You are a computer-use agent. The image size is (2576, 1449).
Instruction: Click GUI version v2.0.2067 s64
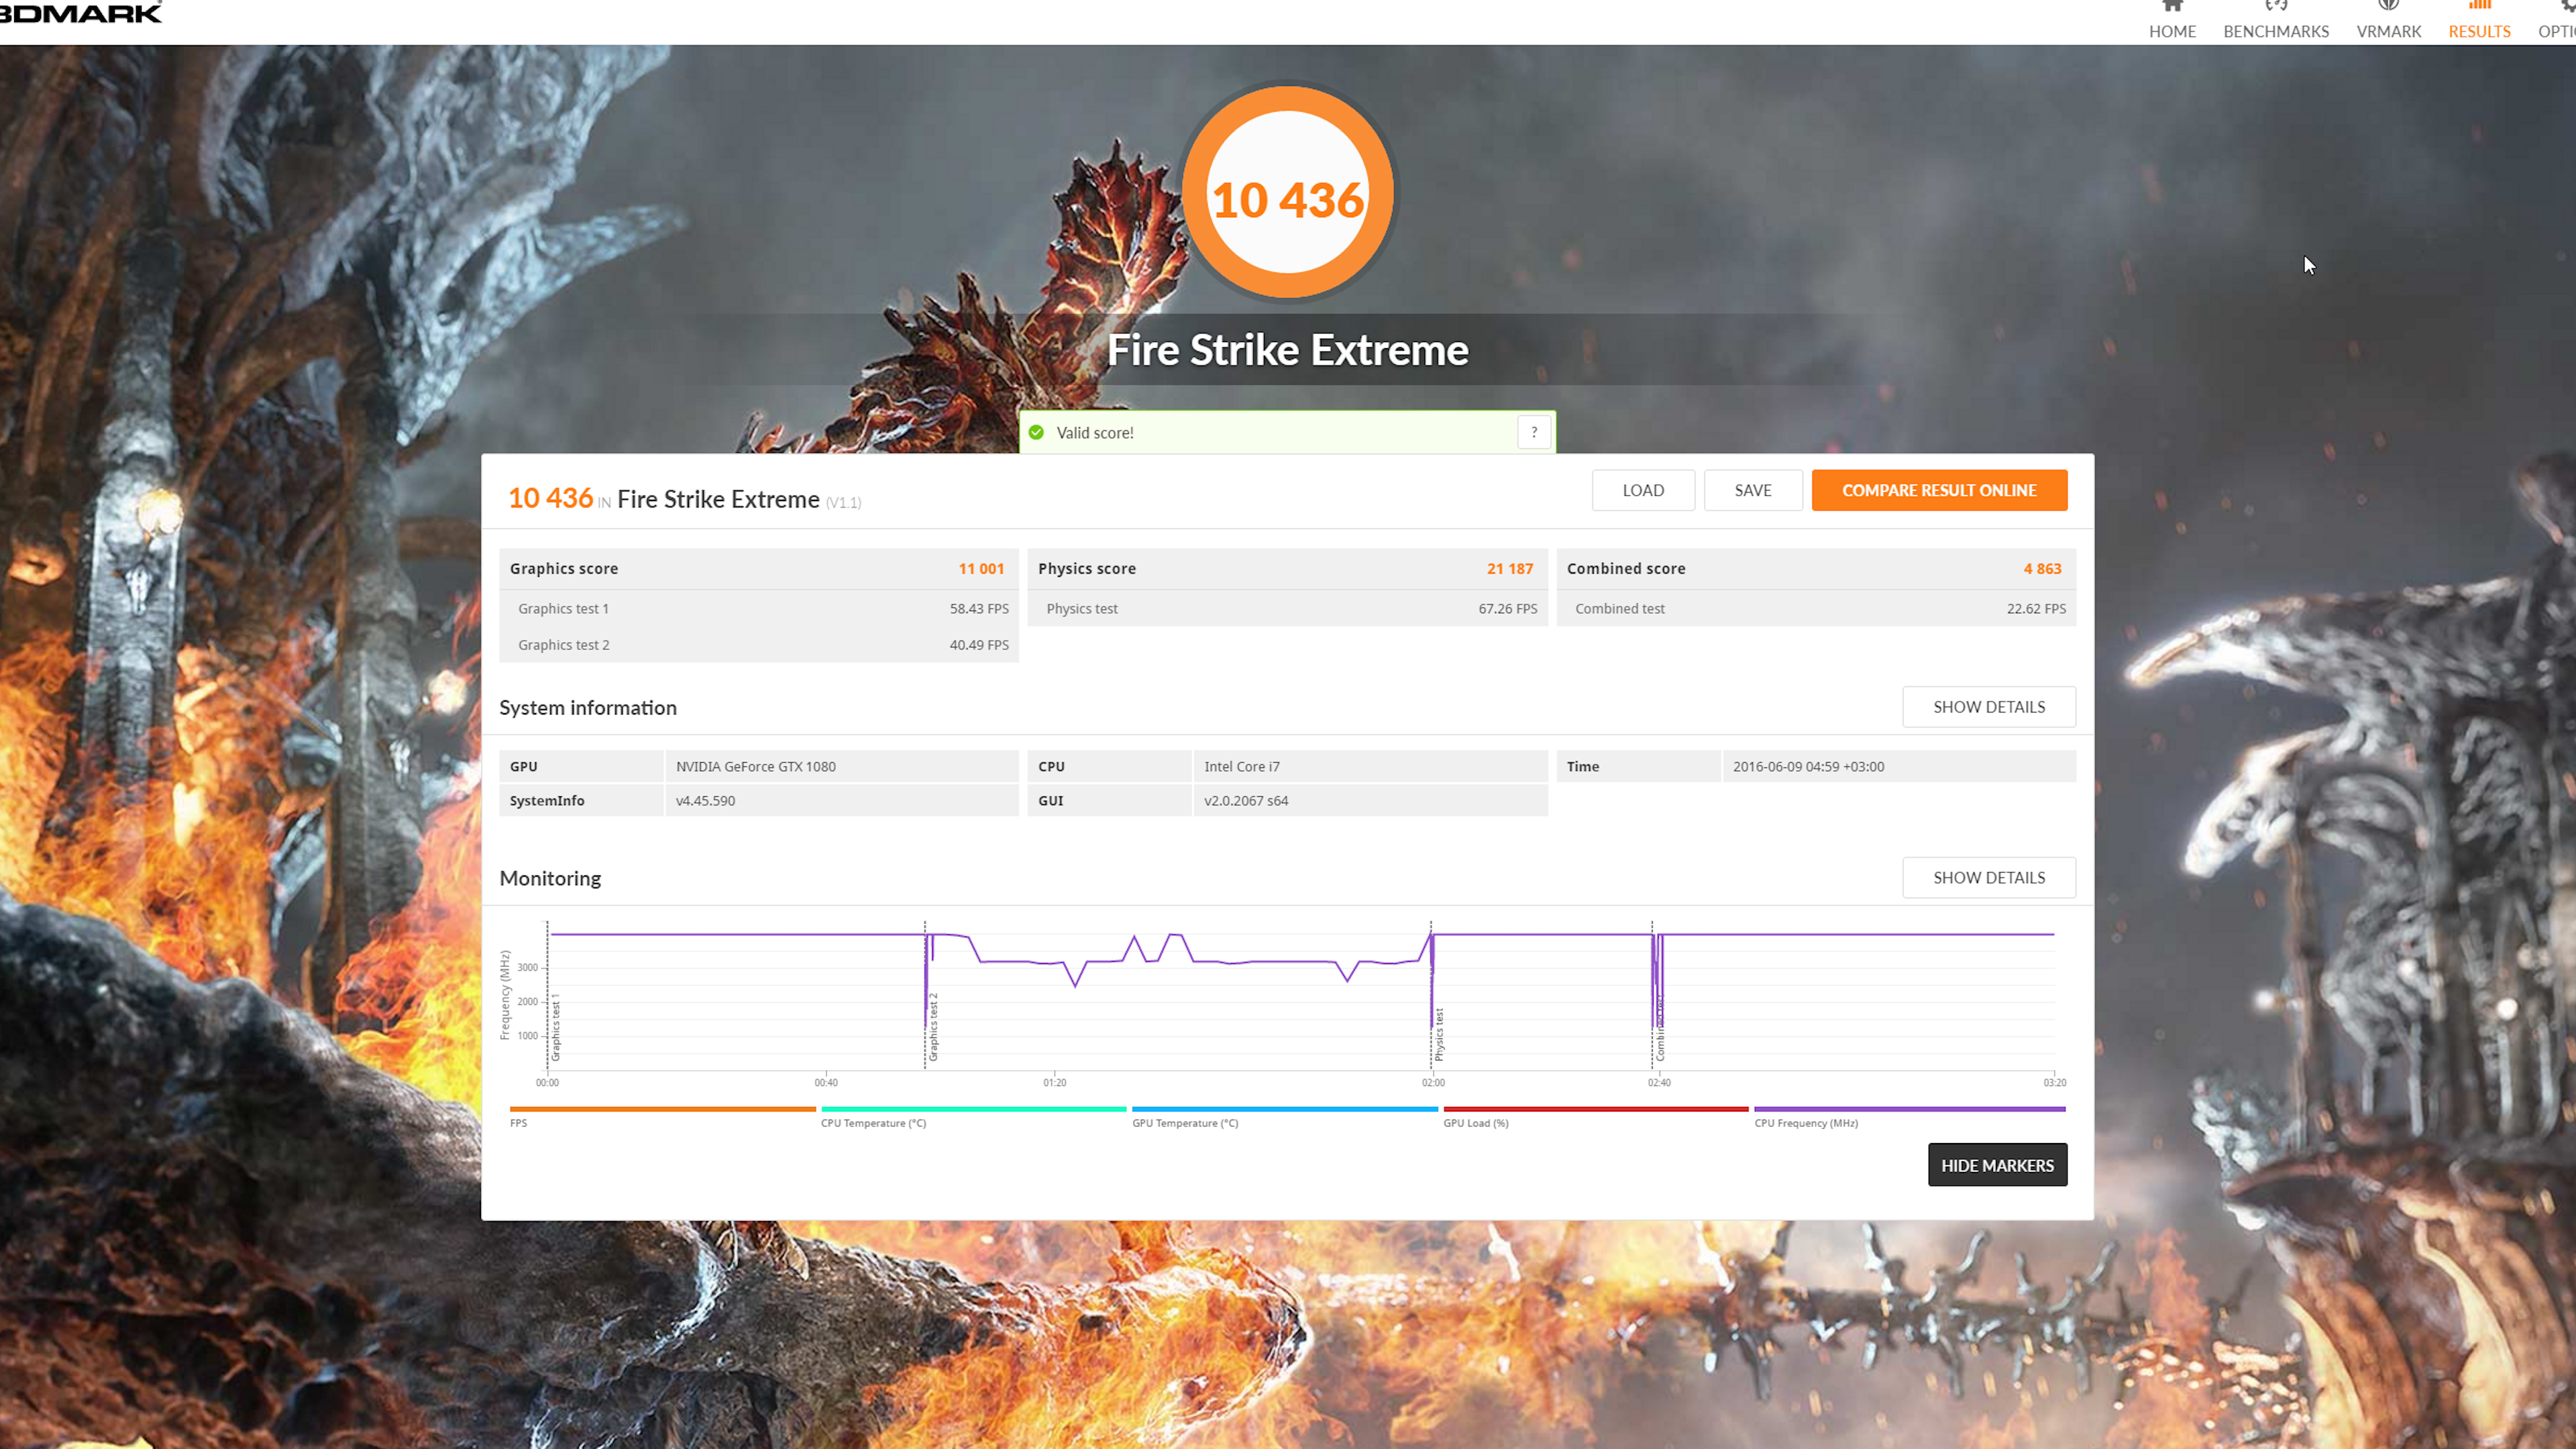(1245, 800)
